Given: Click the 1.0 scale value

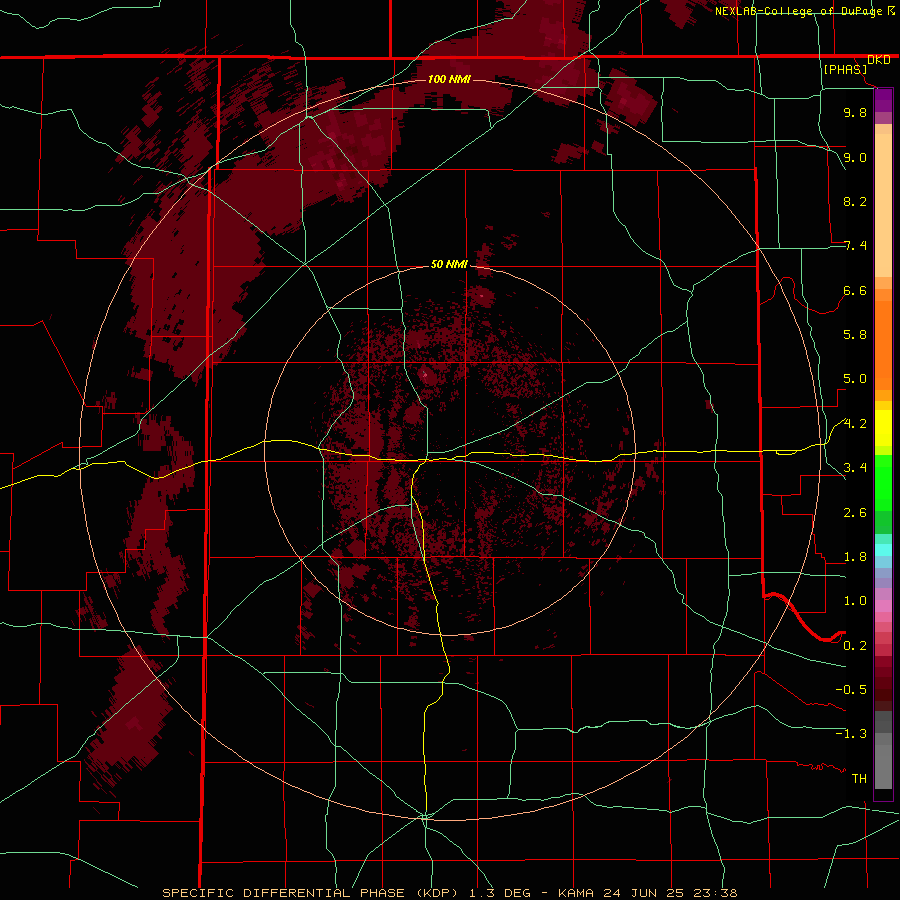Looking at the screenshot, I should (x=855, y=601).
